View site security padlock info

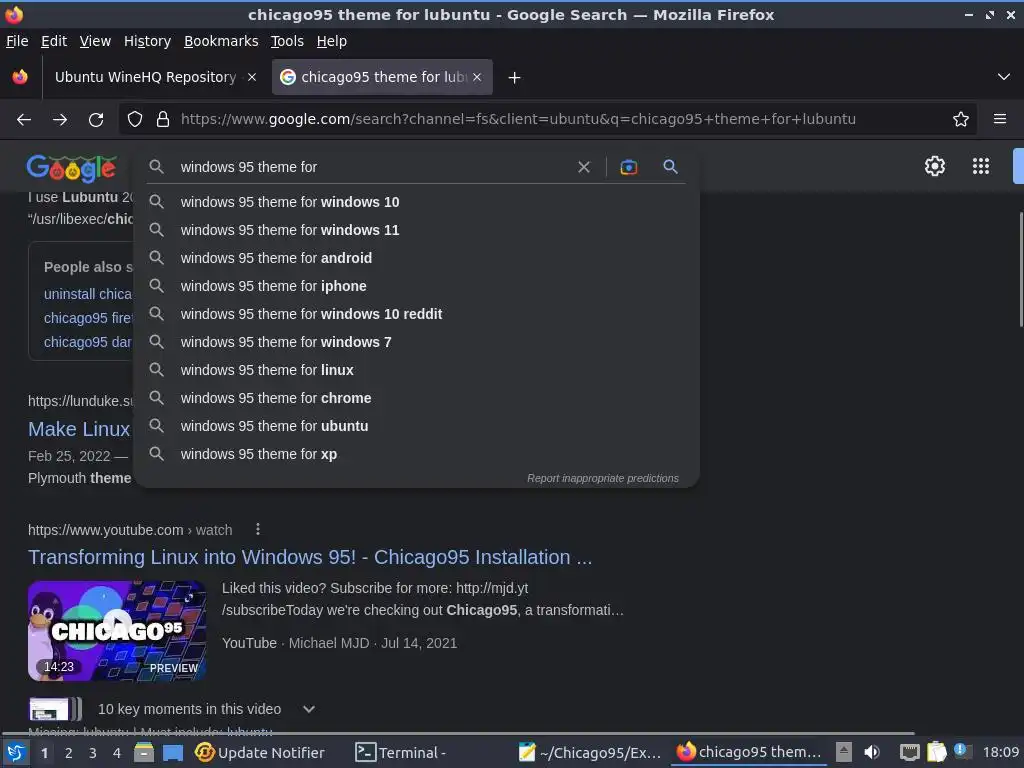[x=163, y=120]
